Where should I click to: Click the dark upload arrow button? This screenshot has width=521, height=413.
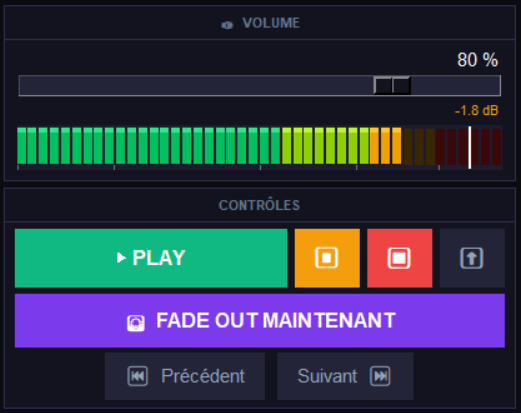(472, 258)
